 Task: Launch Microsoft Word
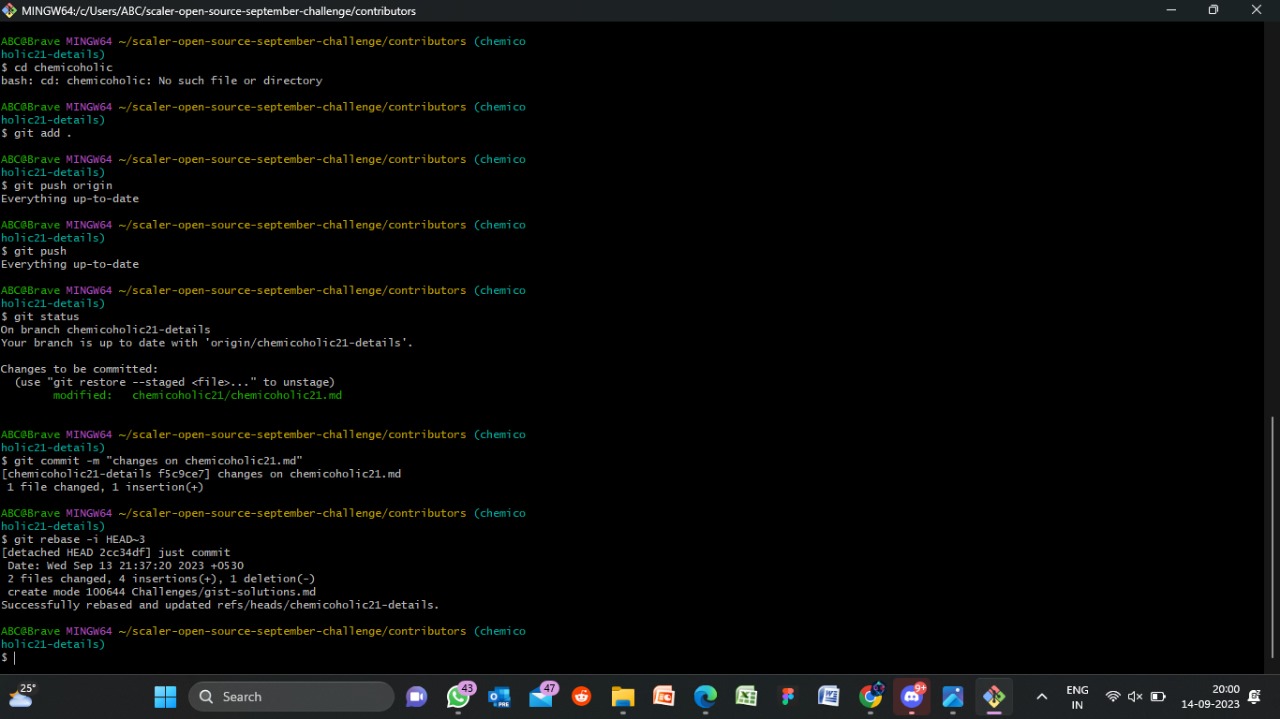(x=829, y=696)
